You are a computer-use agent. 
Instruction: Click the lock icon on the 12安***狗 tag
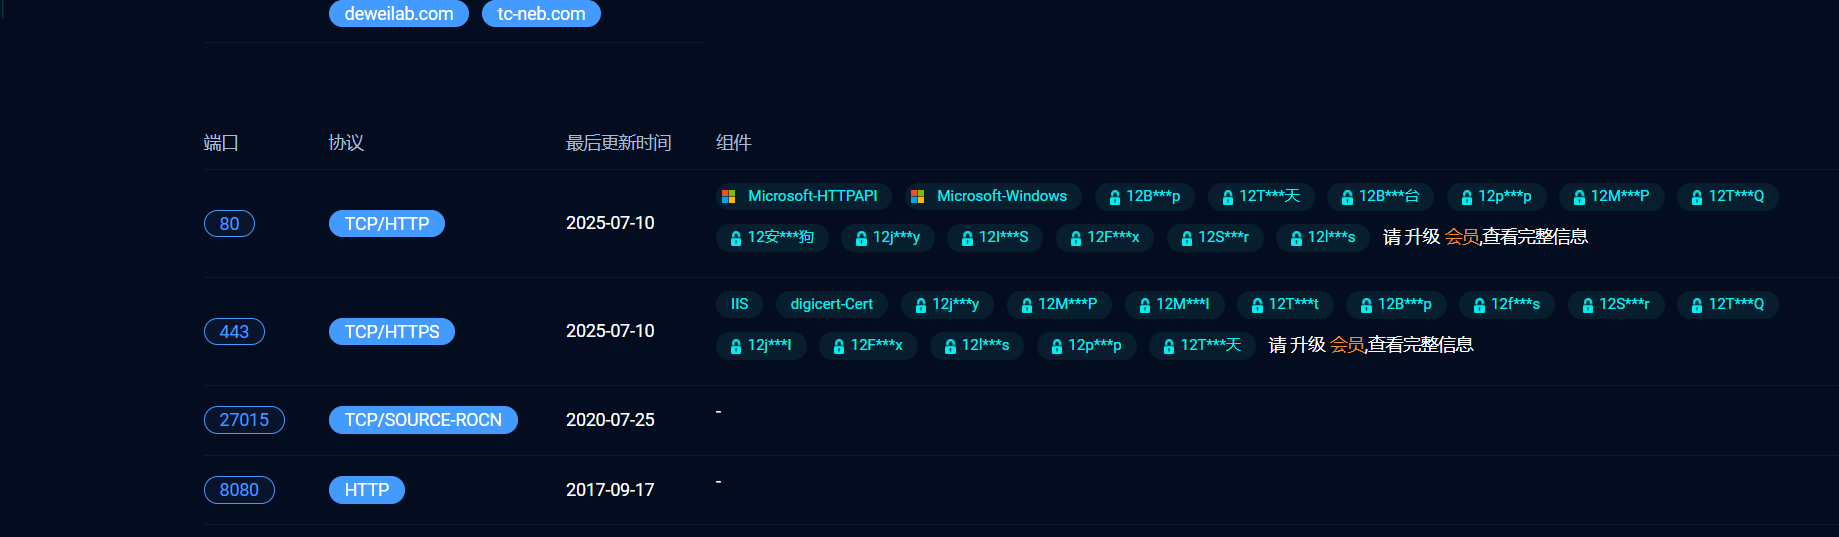tap(736, 238)
